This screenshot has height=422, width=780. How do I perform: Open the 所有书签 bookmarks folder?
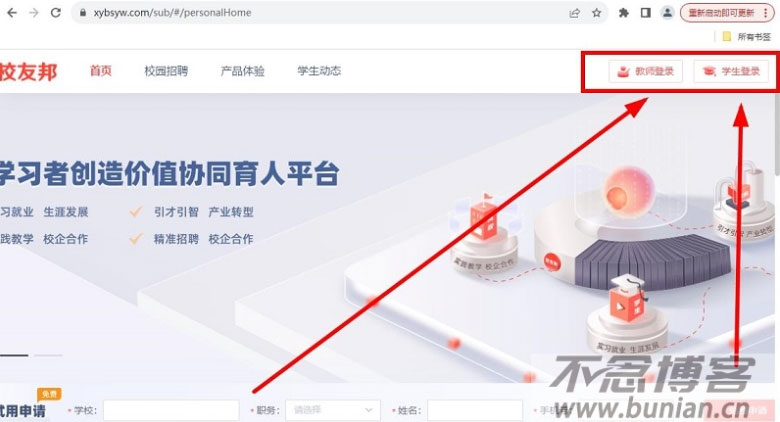(747, 36)
